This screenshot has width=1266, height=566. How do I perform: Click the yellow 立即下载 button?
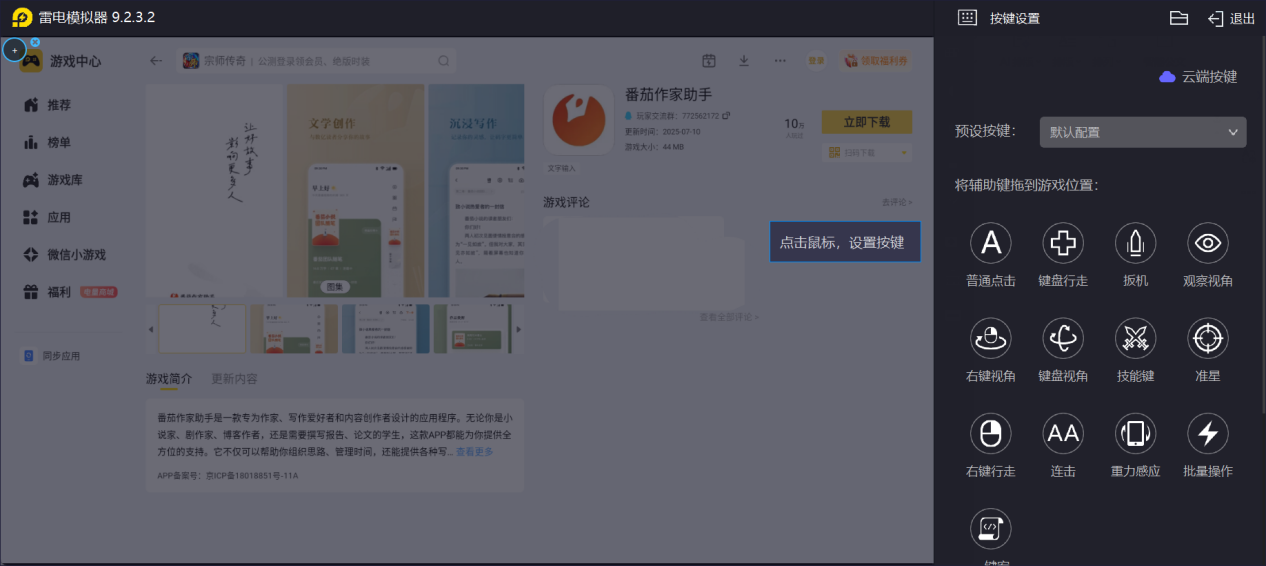point(867,122)
